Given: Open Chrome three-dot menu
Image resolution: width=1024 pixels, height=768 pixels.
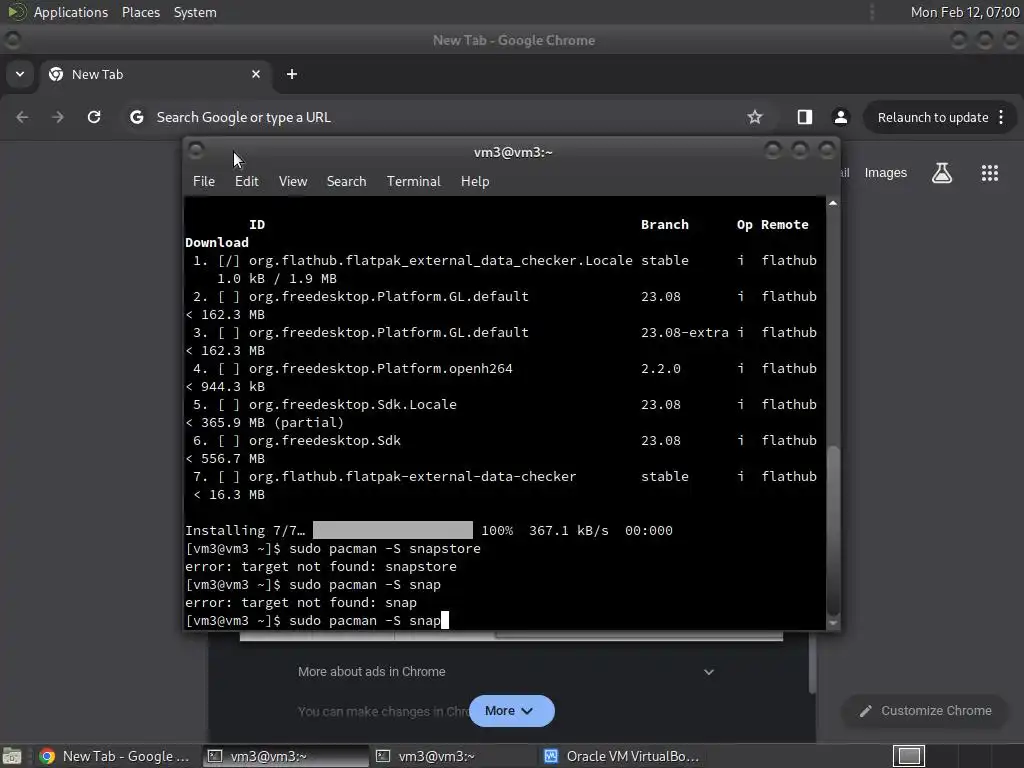Looking at the screenshot, I should tap(1001, 118).
